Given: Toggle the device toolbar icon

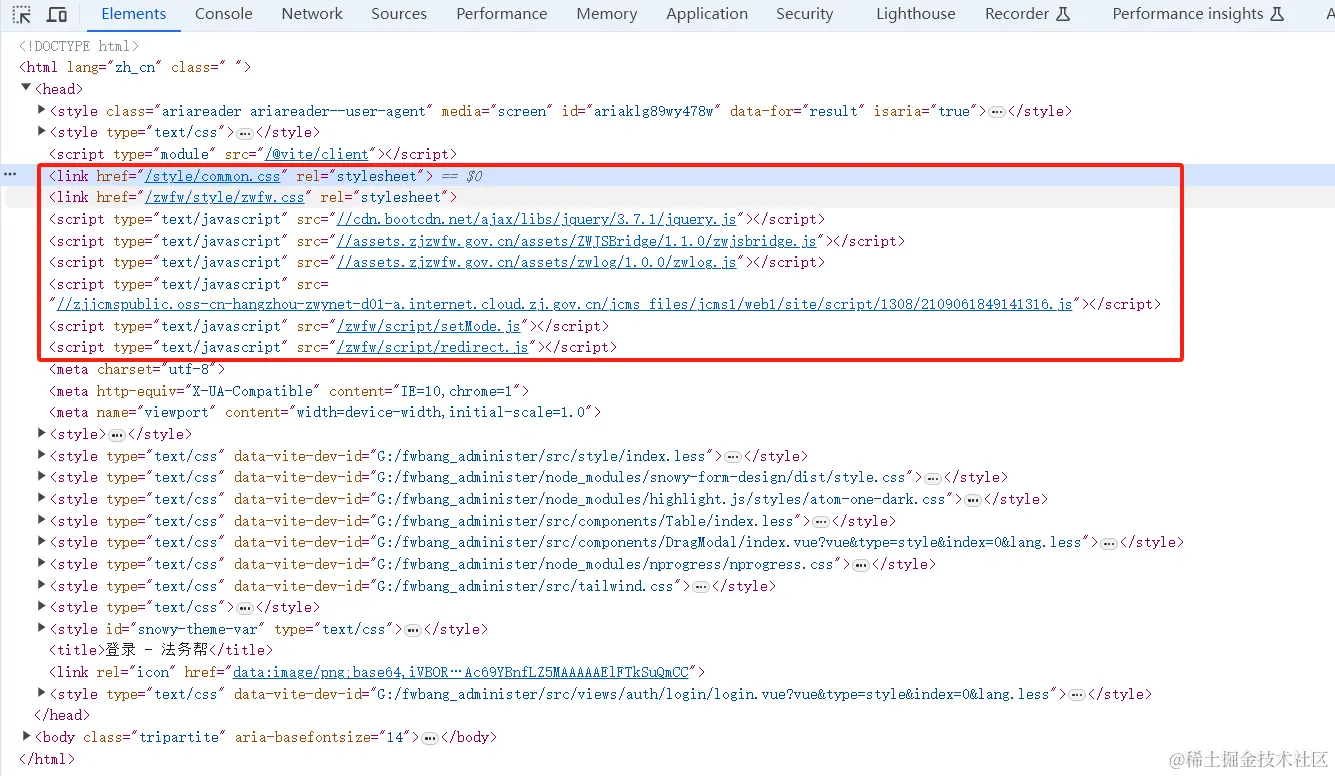Looking at the screenshot, I should click(58, 15).
